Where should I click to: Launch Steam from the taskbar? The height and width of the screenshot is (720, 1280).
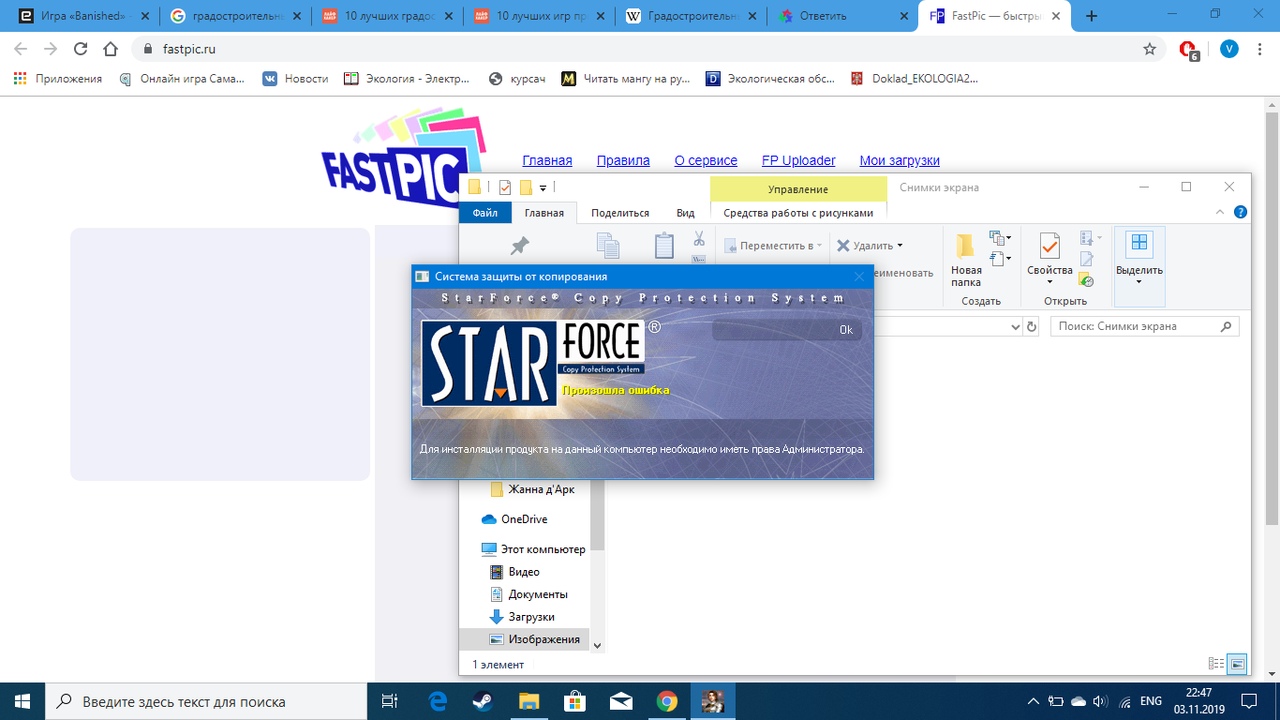pos(483,701)
